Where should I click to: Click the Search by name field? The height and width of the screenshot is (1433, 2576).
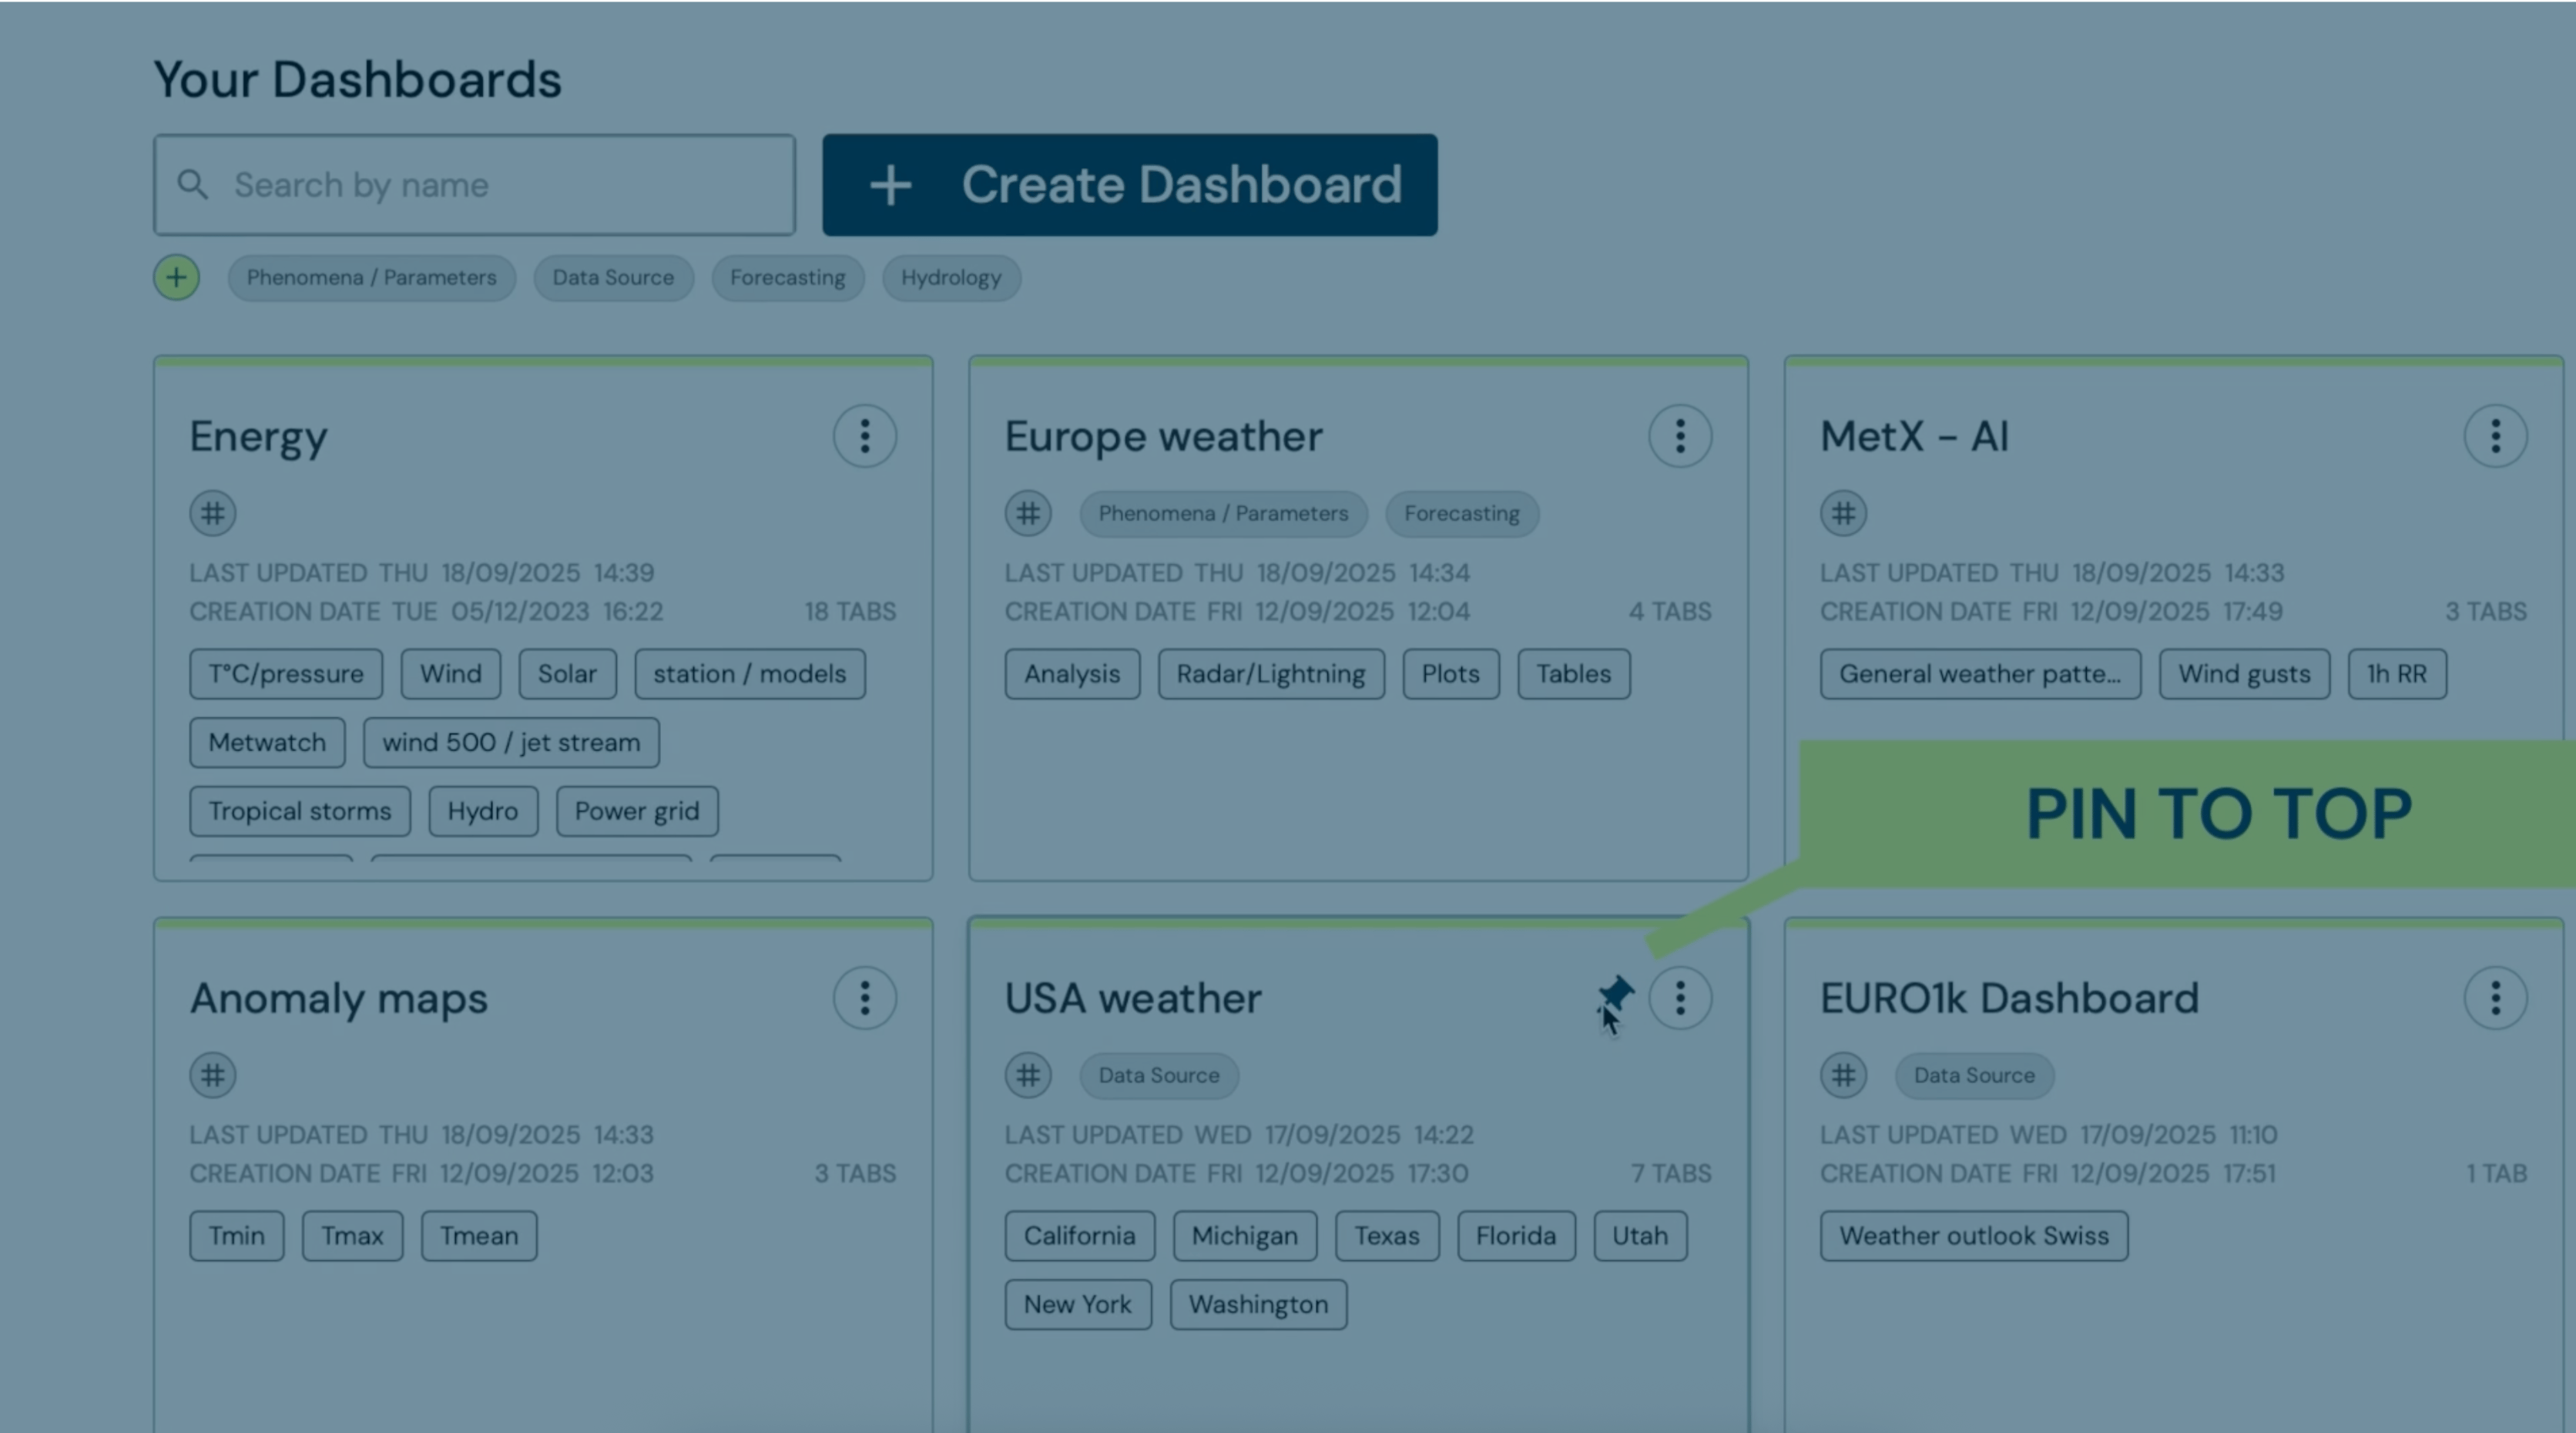[475, 185]
